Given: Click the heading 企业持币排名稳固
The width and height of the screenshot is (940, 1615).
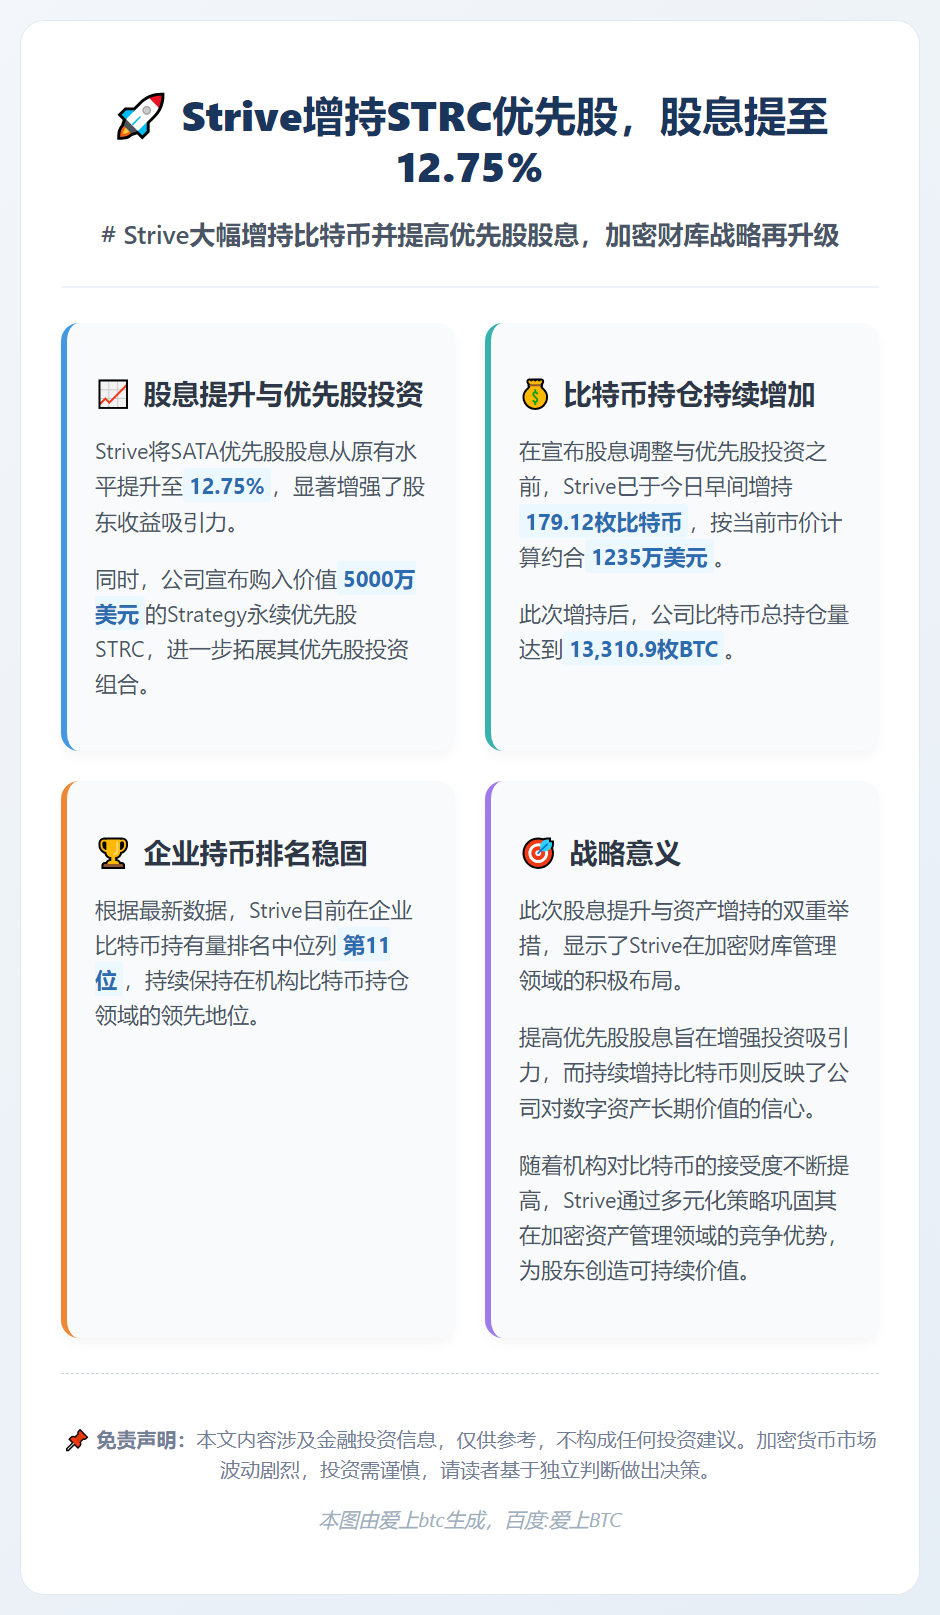Looking at the screenshot, I should click(x=255, y=854).
